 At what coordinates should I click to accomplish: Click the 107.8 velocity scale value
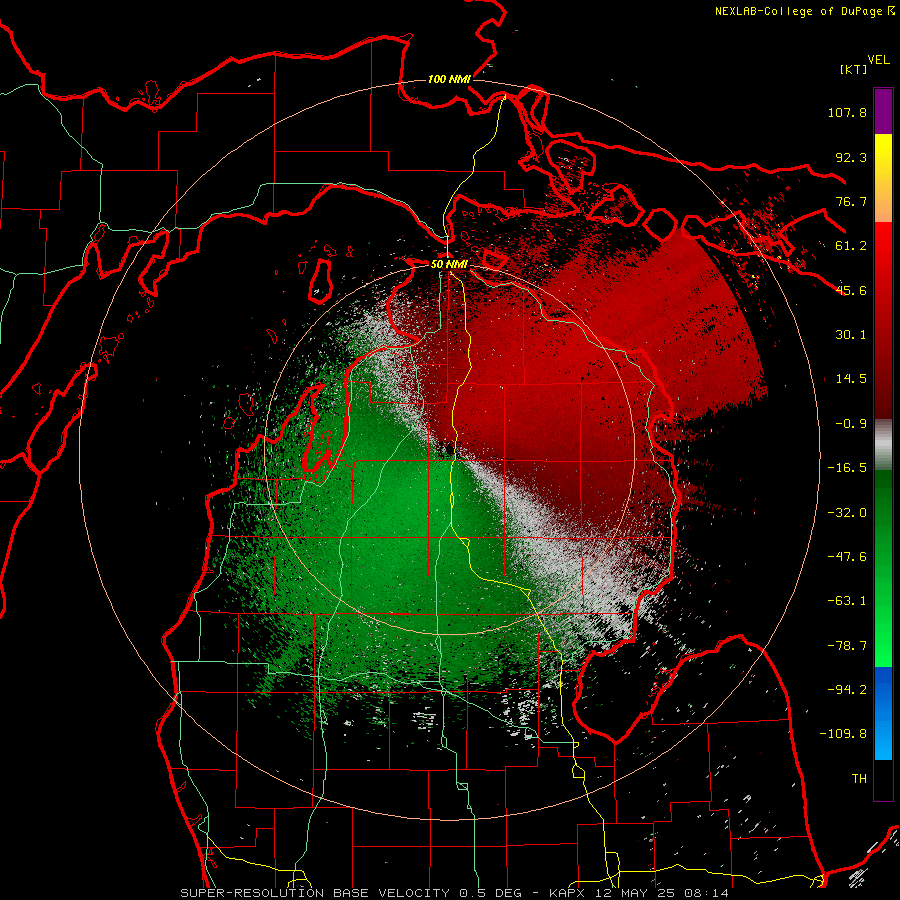pos(847,112)
